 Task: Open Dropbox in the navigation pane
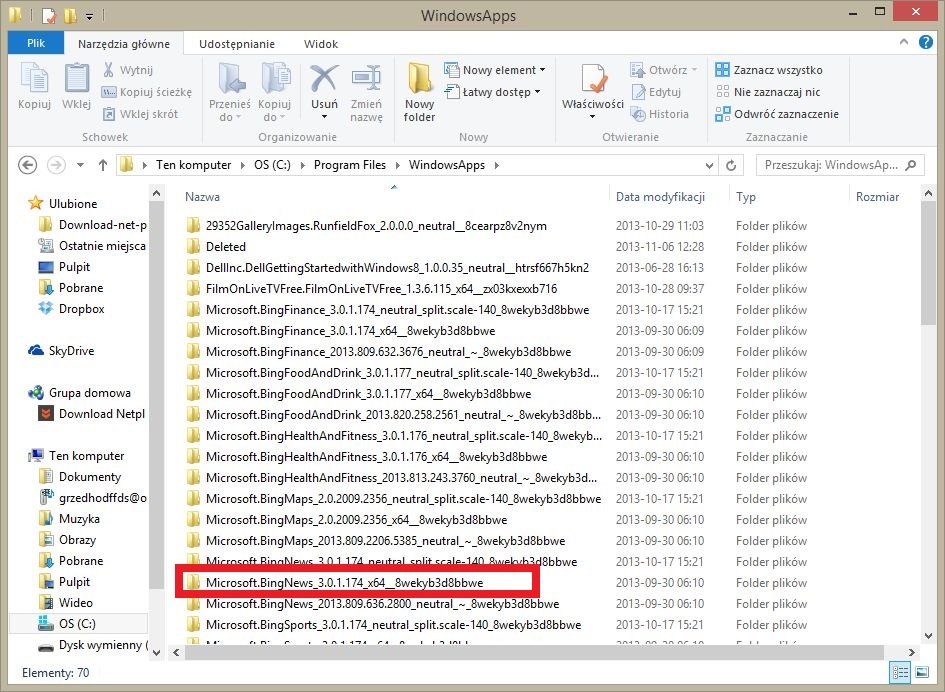tap(71, 309)
